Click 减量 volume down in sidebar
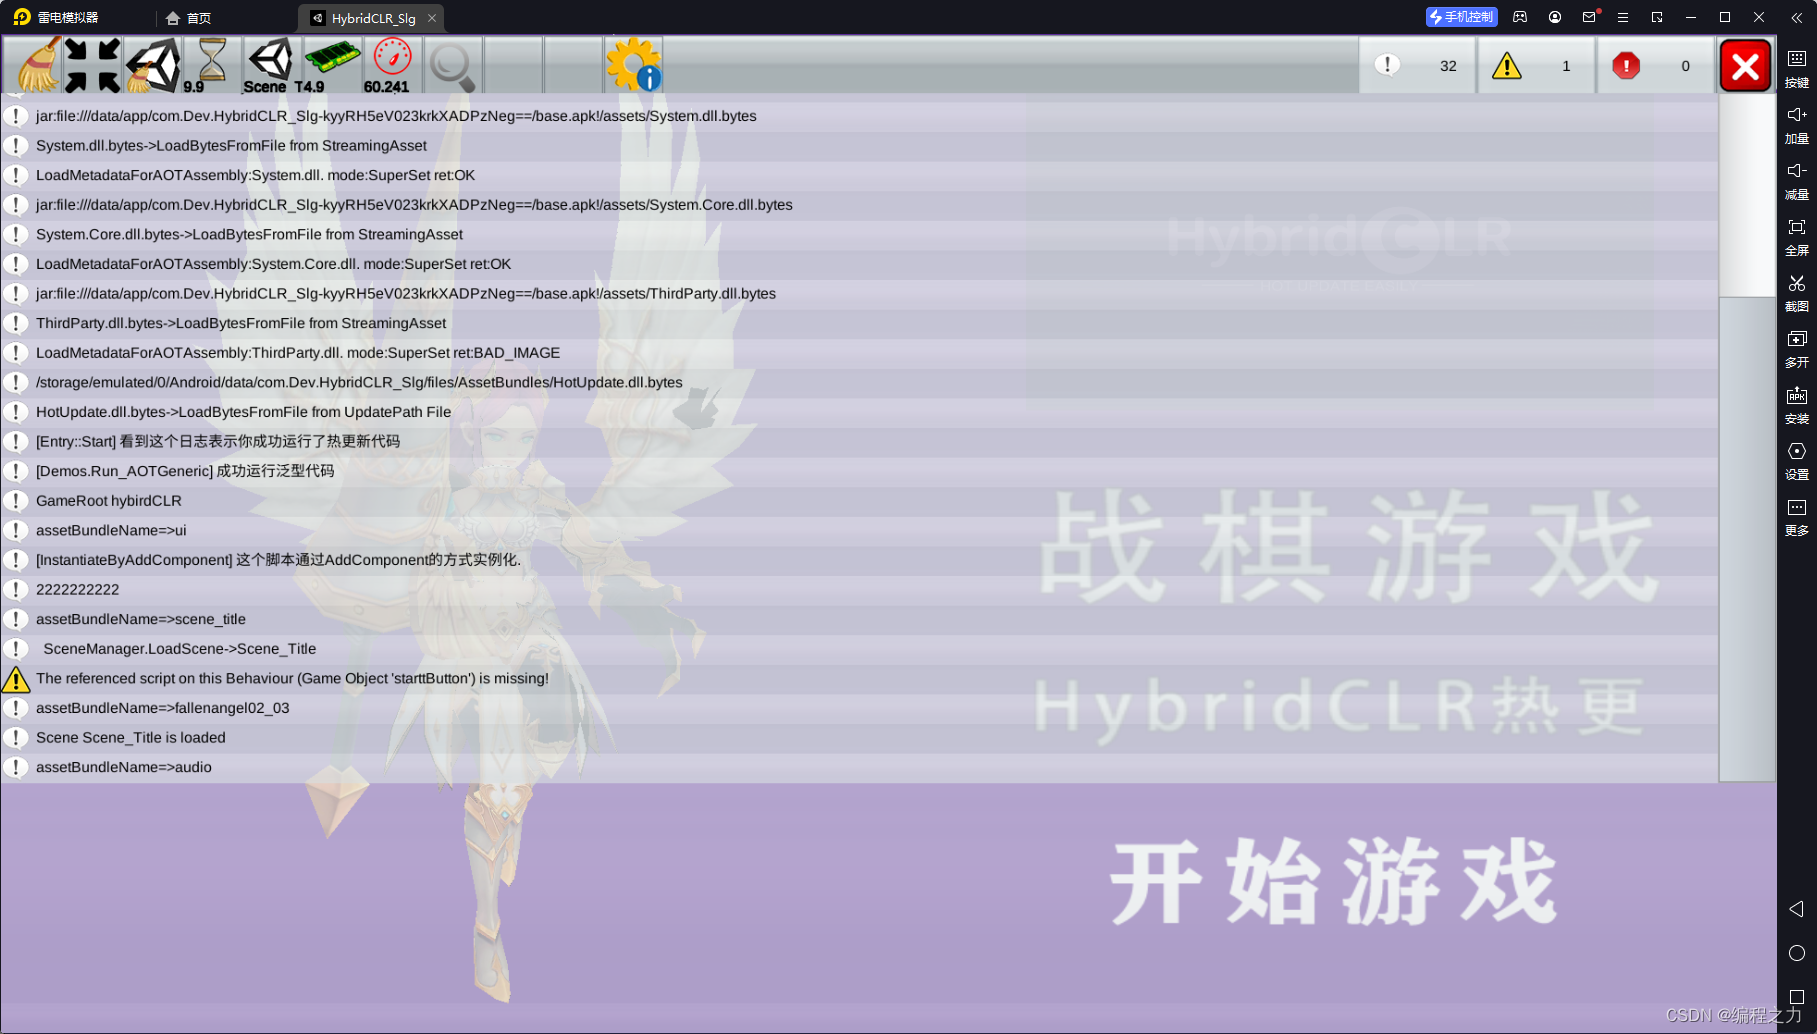The height and width of the screenshot is (1034, 1817). click(x=1797, y=180)
